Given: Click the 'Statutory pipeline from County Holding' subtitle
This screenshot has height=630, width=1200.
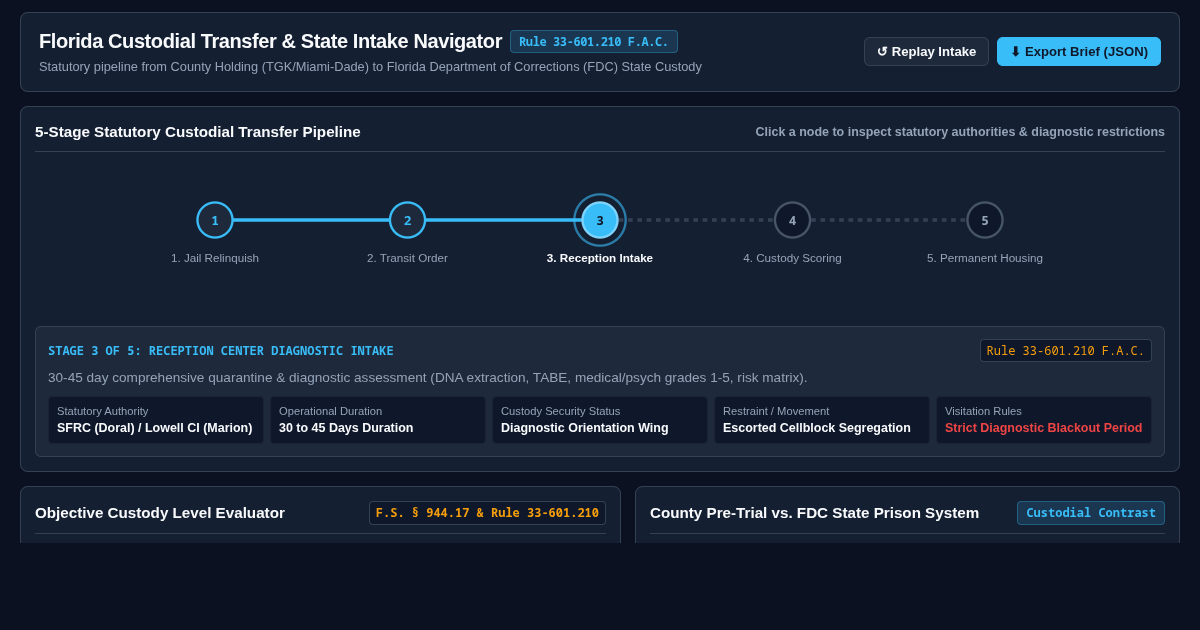Looking at the screenshot, I should 370,67.
